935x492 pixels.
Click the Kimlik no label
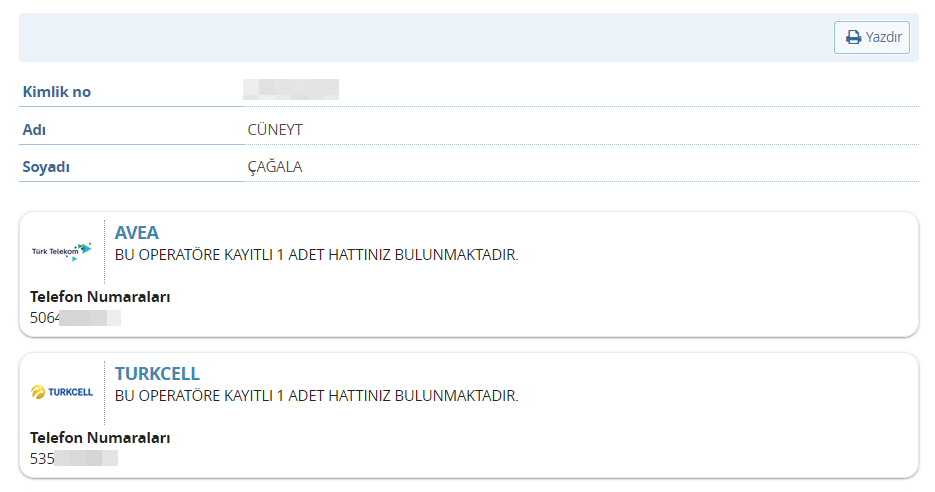point(57,92)
